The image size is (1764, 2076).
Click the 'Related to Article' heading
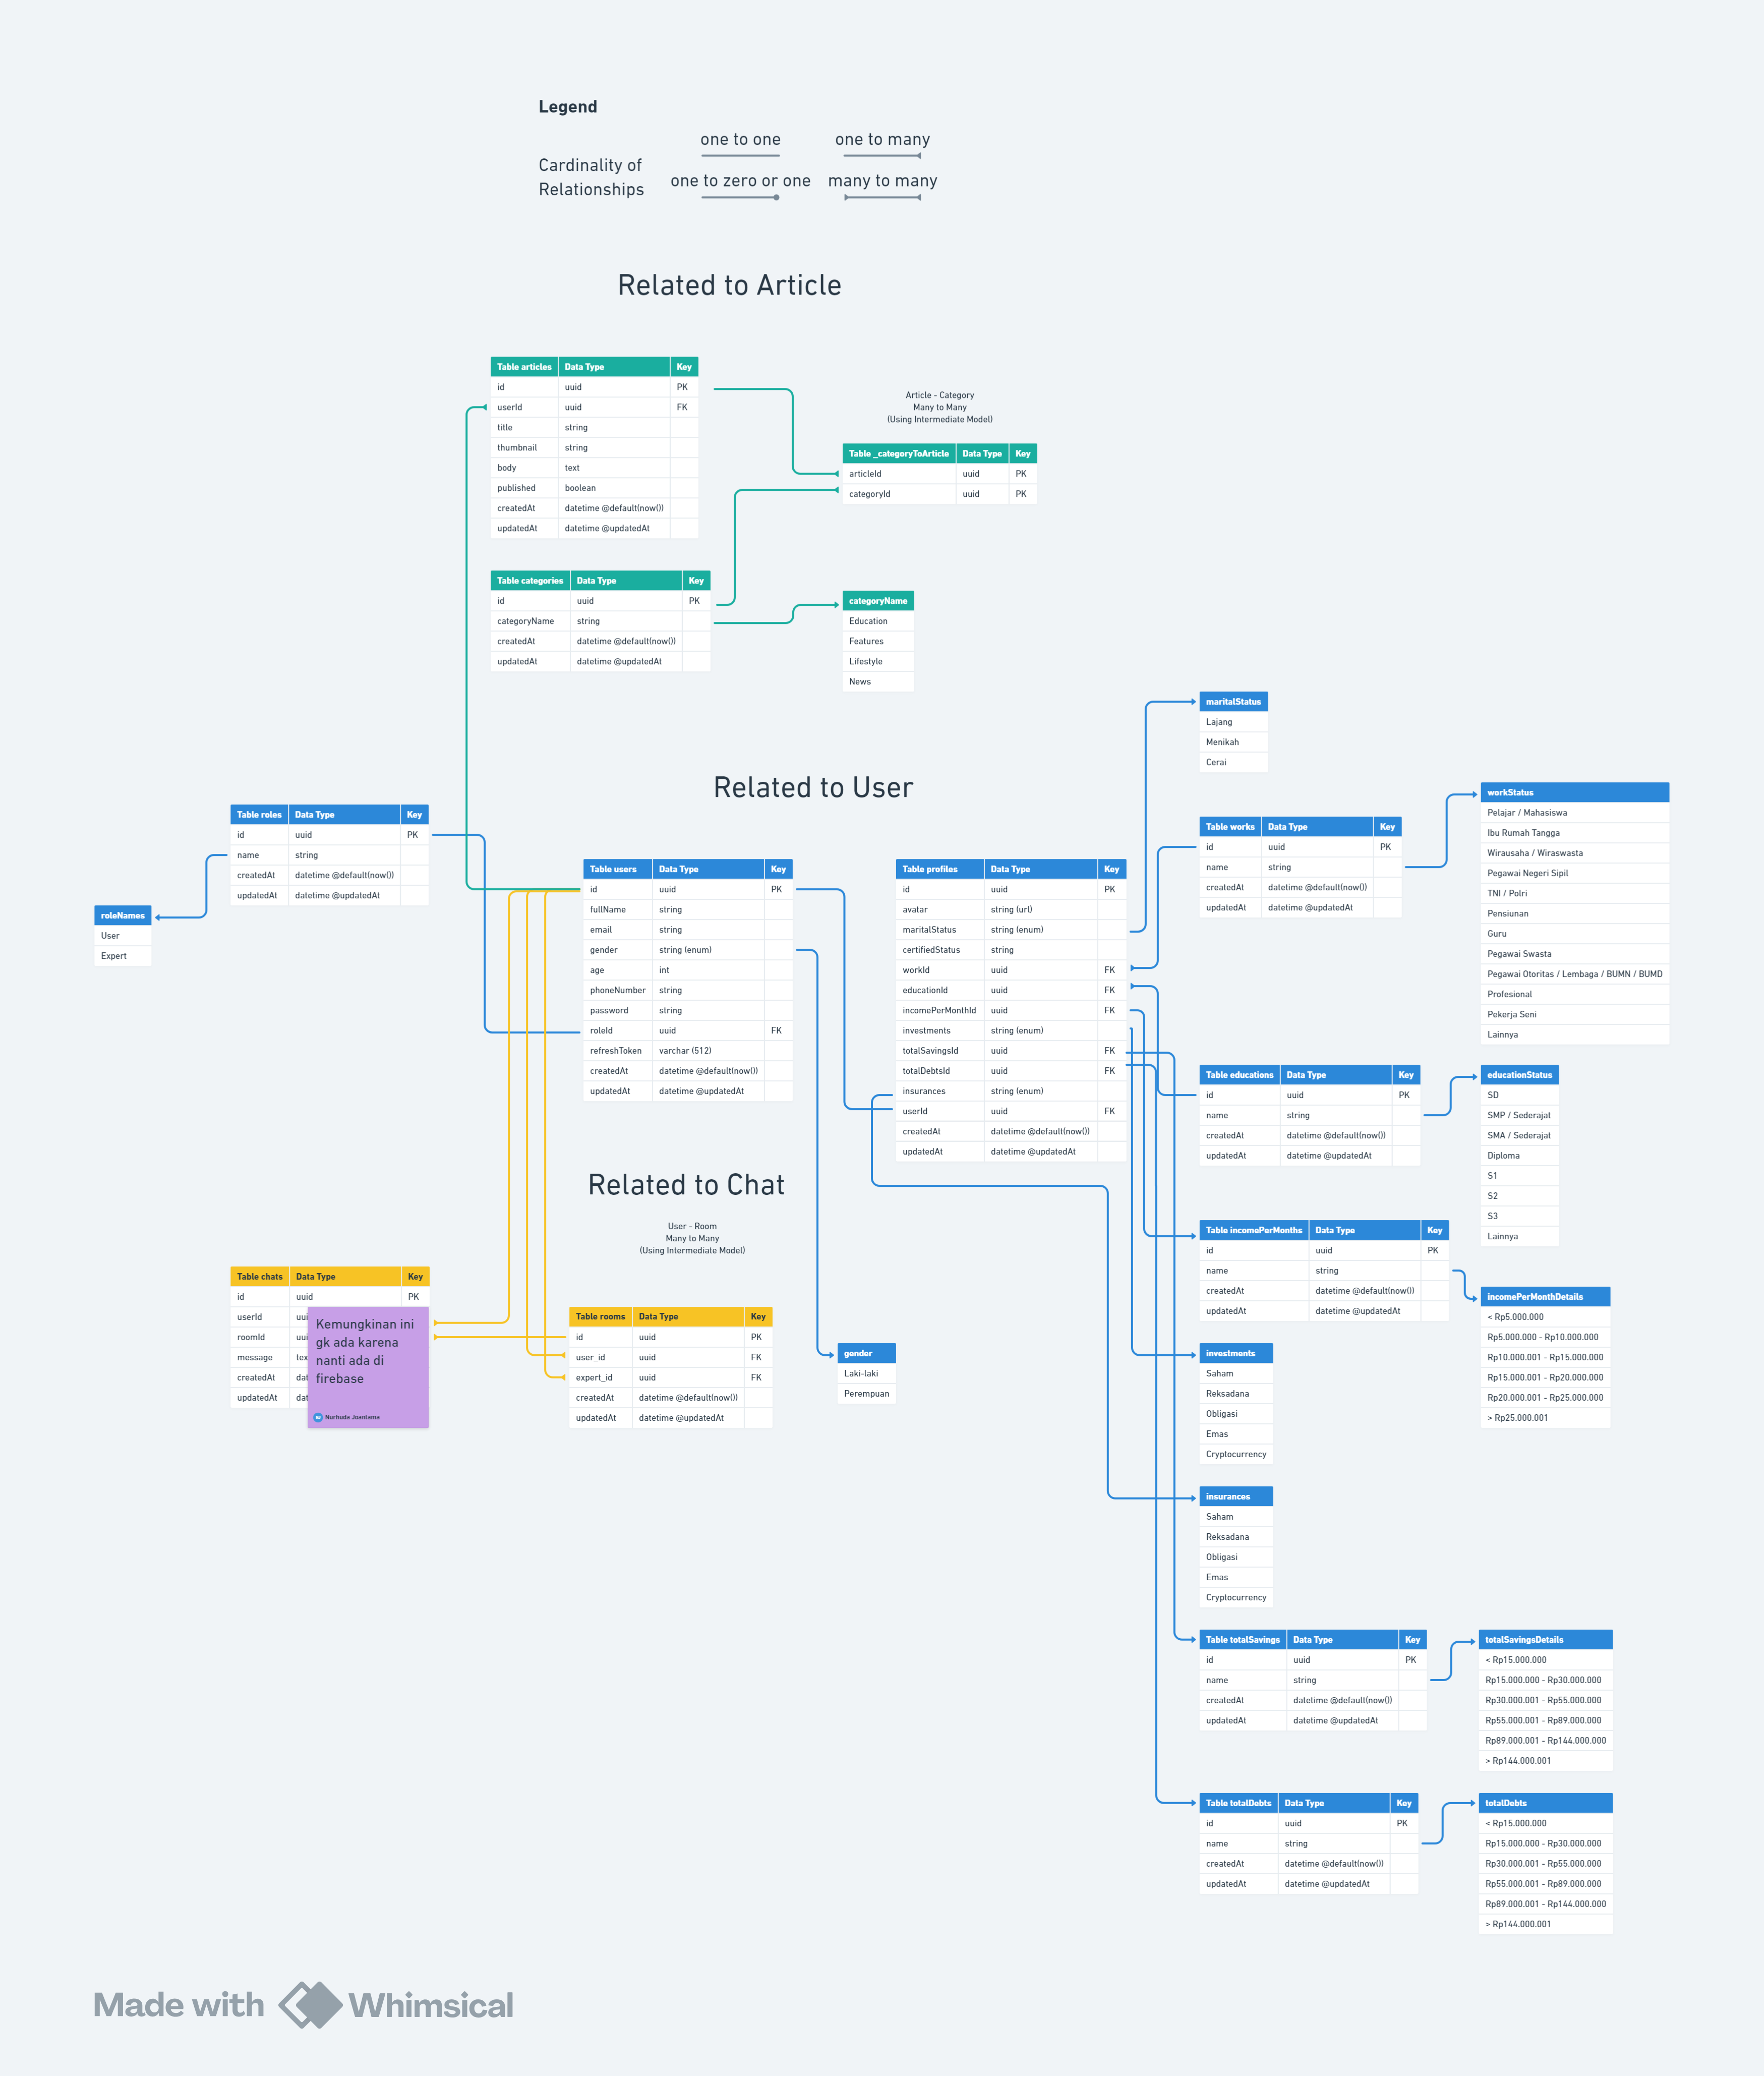pyautogui.click(x=729, y=285)
